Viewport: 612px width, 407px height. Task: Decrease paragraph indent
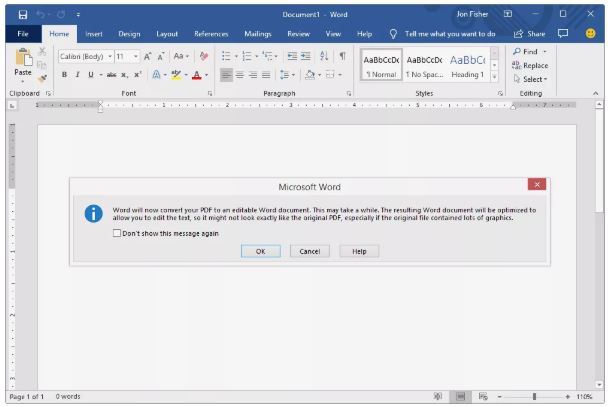click(292, 56)
